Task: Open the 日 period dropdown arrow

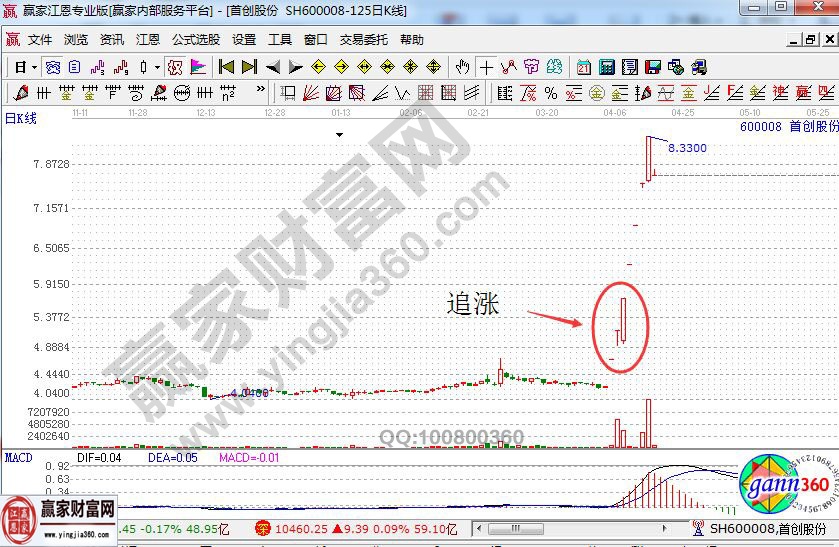Action: tap(34, 67)
